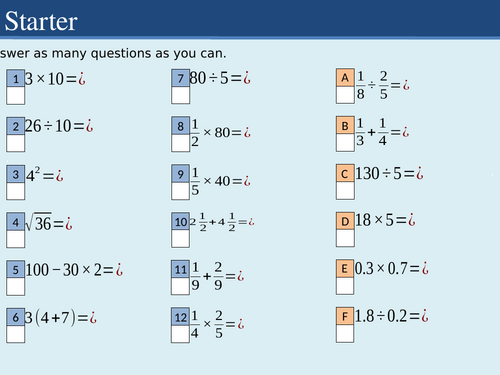Click the answer box under letter C
Viewport: 500px width, 375px height.
345,191
